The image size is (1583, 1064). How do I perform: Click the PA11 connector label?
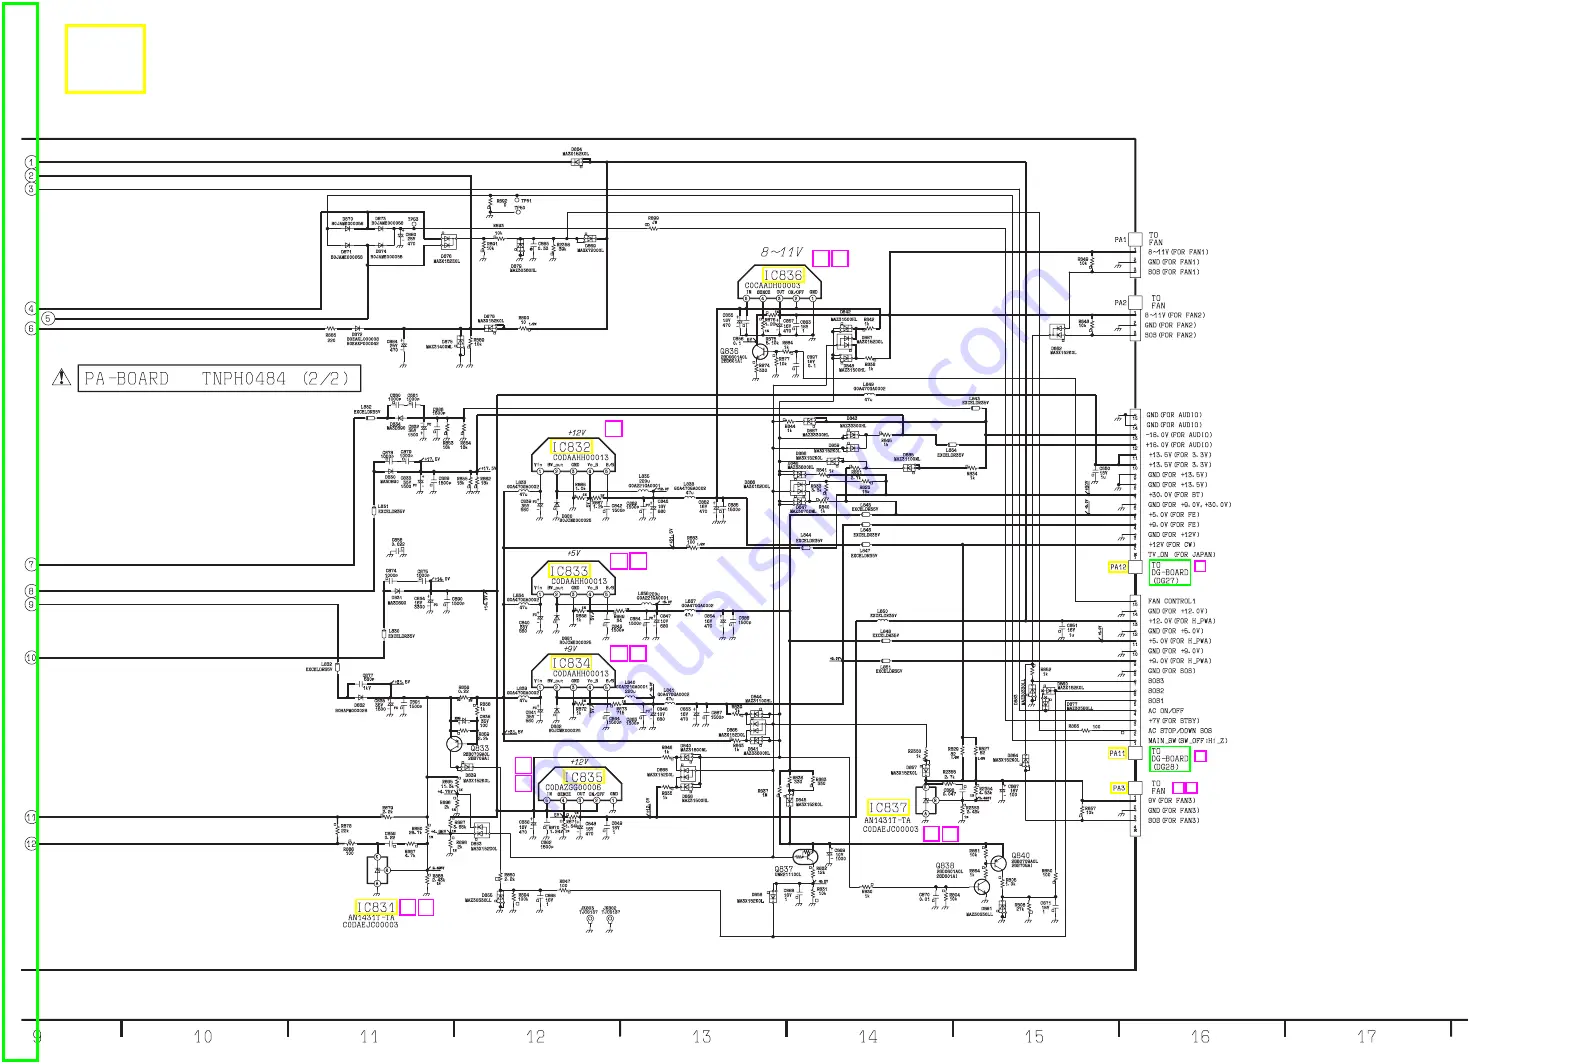point(1118,753)
